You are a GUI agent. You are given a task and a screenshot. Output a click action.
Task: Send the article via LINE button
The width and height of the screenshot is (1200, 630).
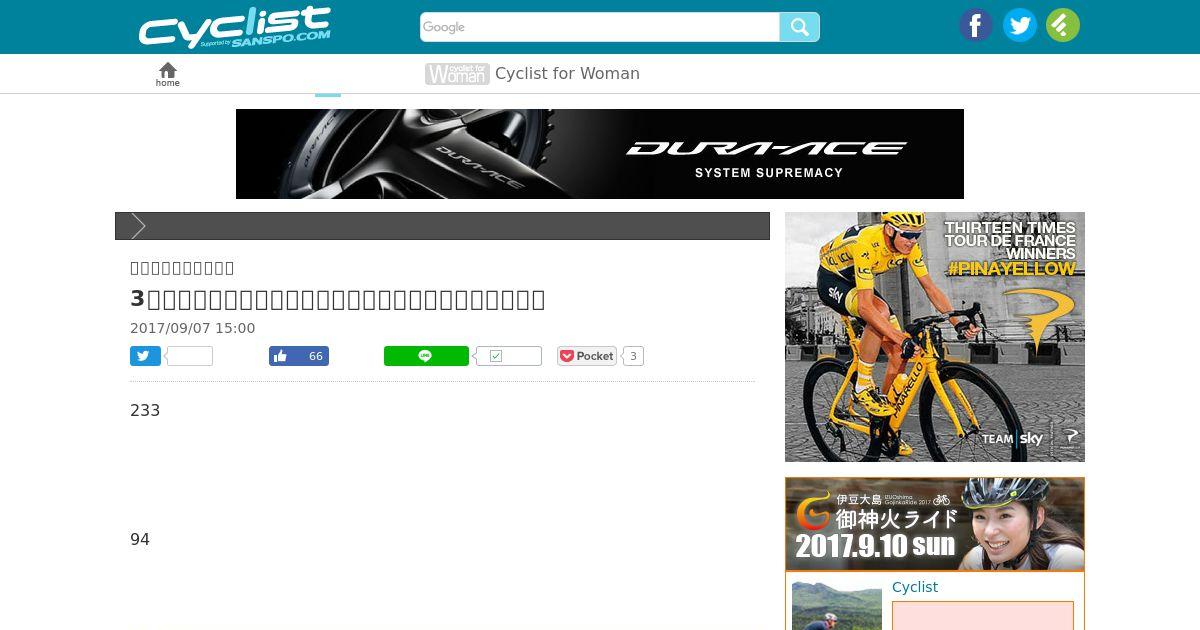(x=426, y=356)
